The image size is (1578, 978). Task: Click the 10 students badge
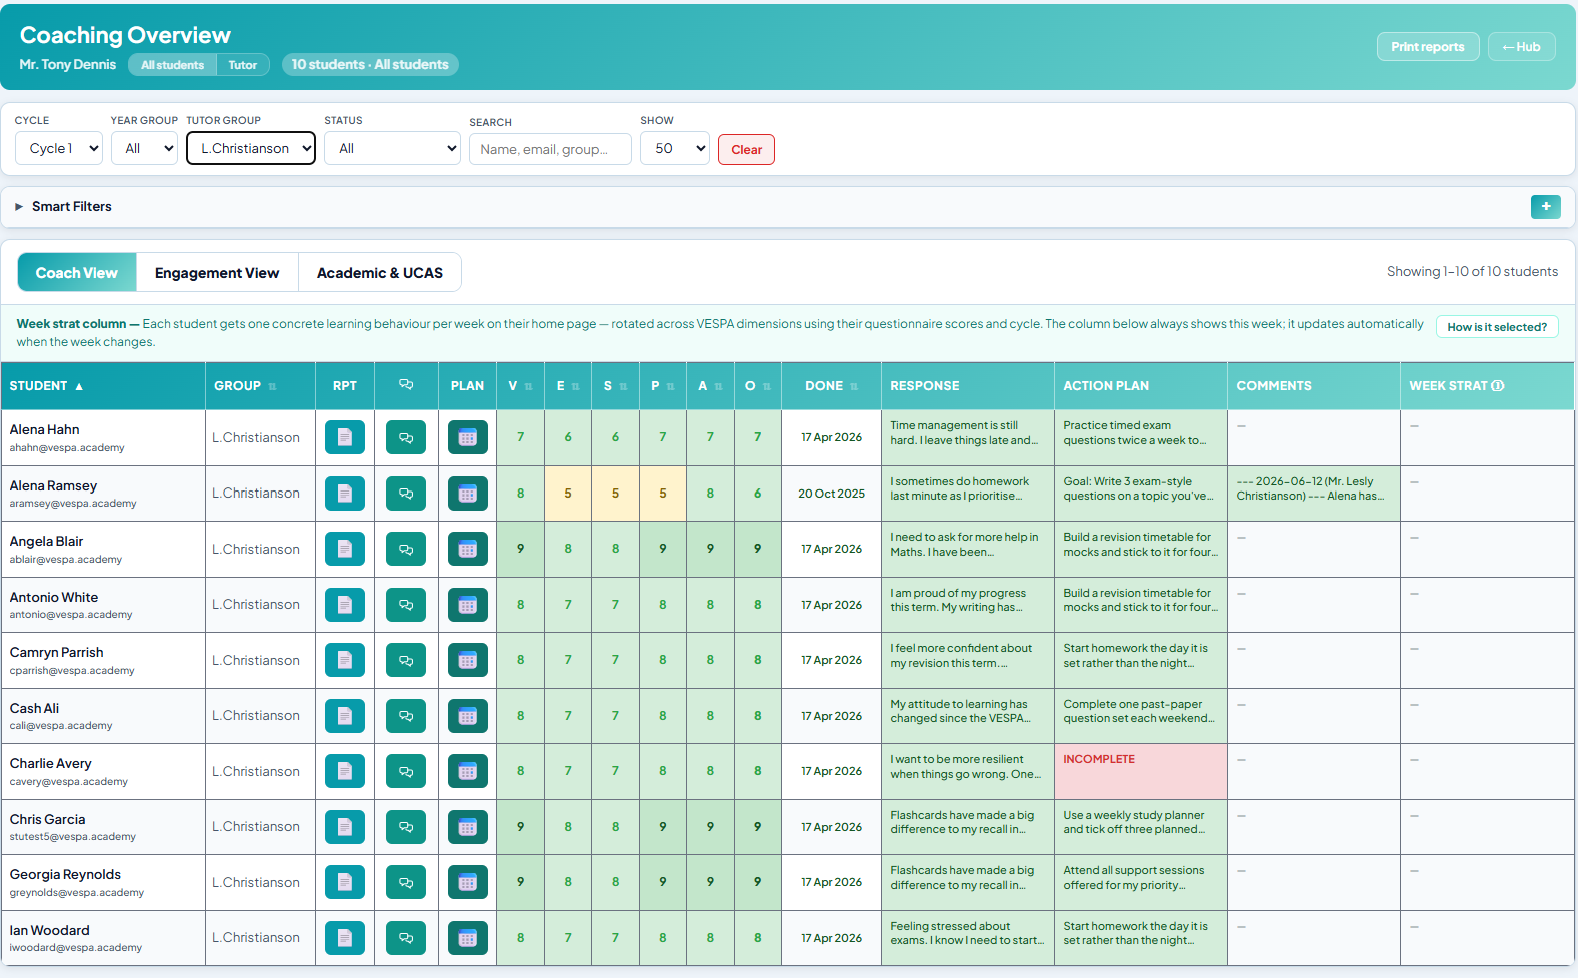(x=370, y=65)
